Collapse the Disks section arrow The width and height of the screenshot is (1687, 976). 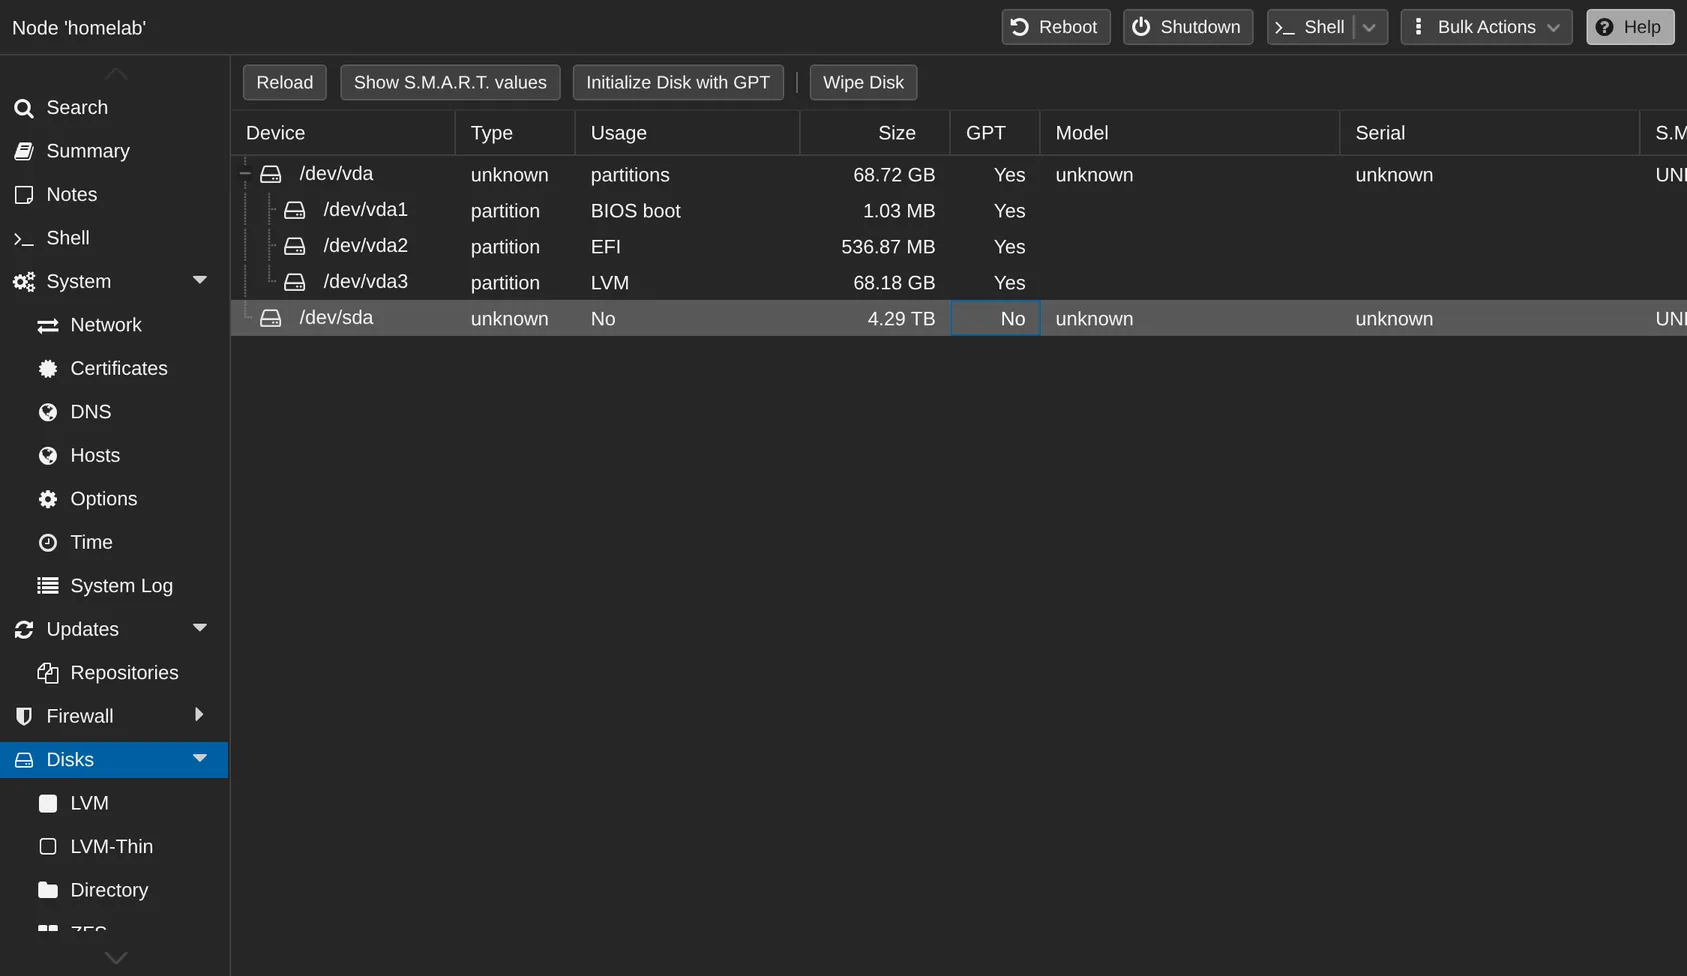pos(200,759)
